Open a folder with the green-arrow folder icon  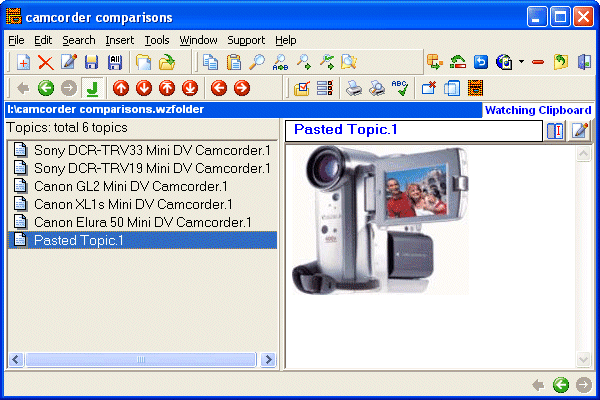tap(167, 62)
